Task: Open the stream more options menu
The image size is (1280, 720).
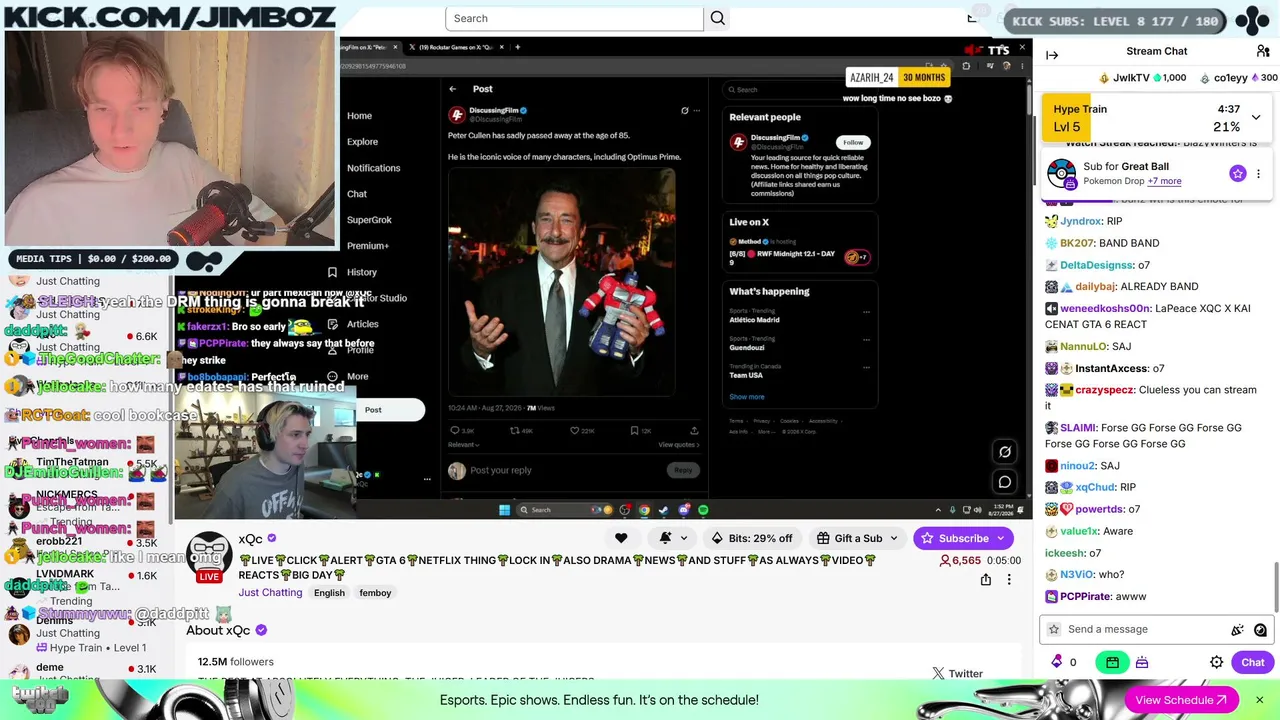Action: click(x=1009, y=580)
